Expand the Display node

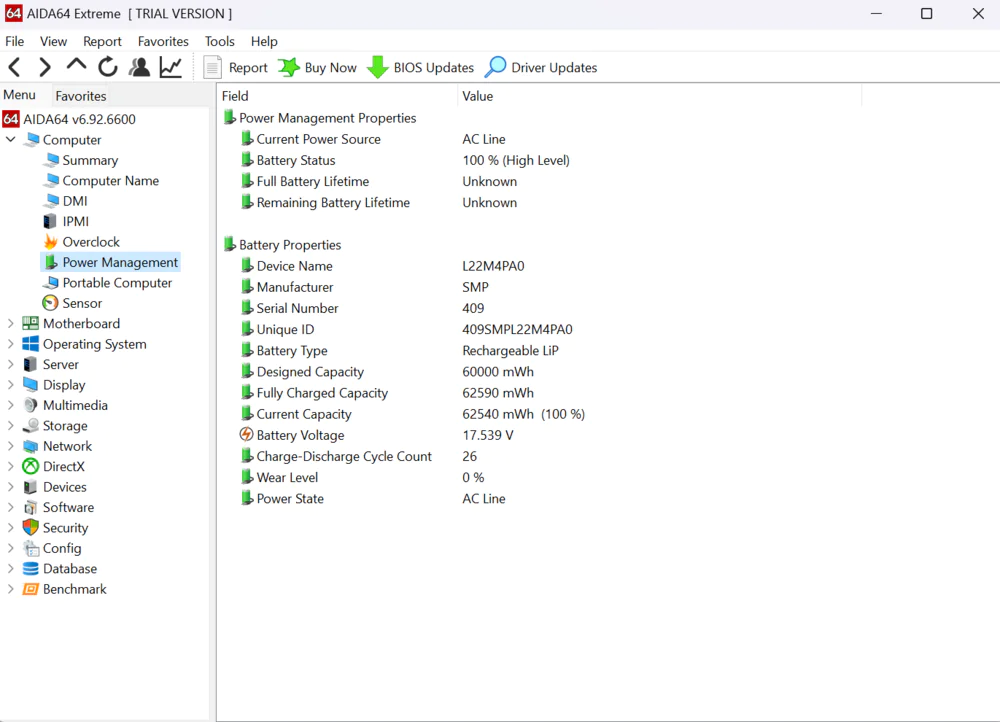point(11,385)
